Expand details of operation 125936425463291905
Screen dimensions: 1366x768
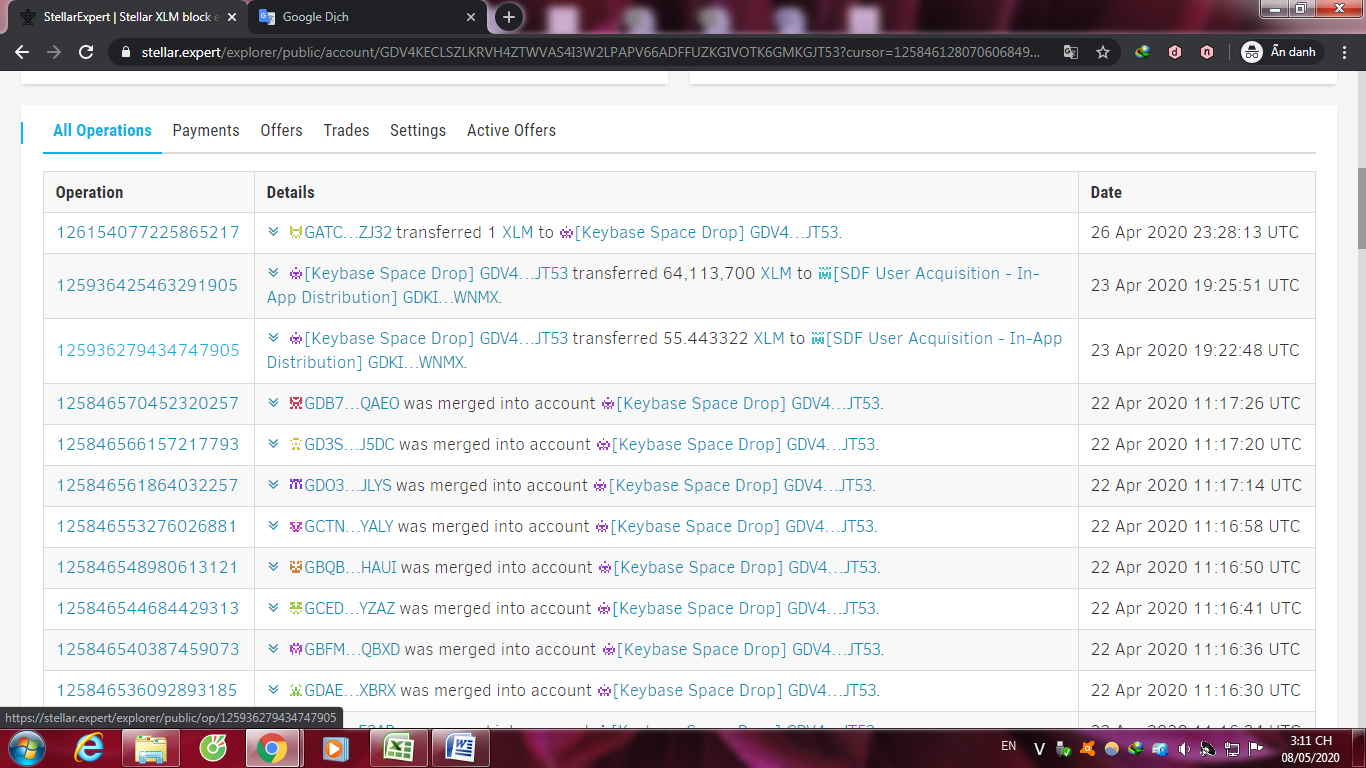coord(273,272)
